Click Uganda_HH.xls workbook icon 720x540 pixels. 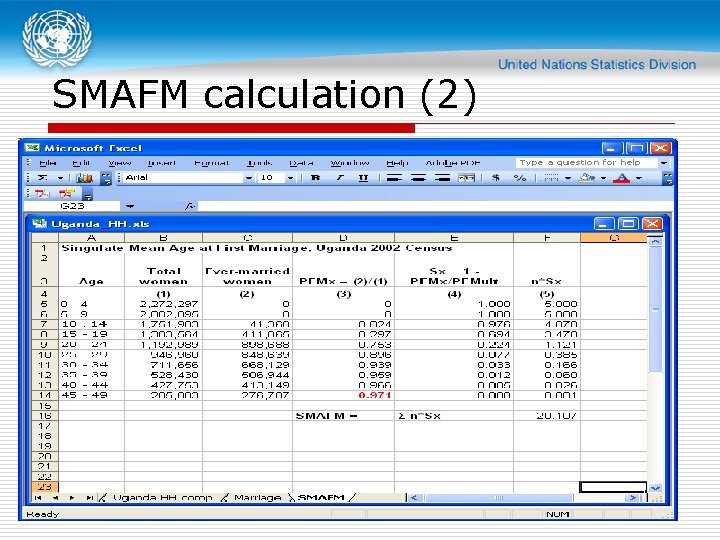[x=39, y=224]
